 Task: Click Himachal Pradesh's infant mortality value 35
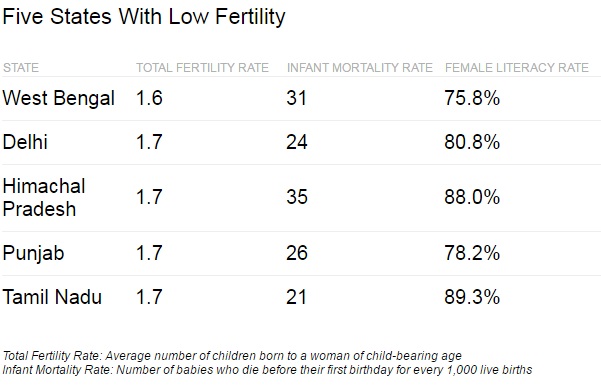297,197
